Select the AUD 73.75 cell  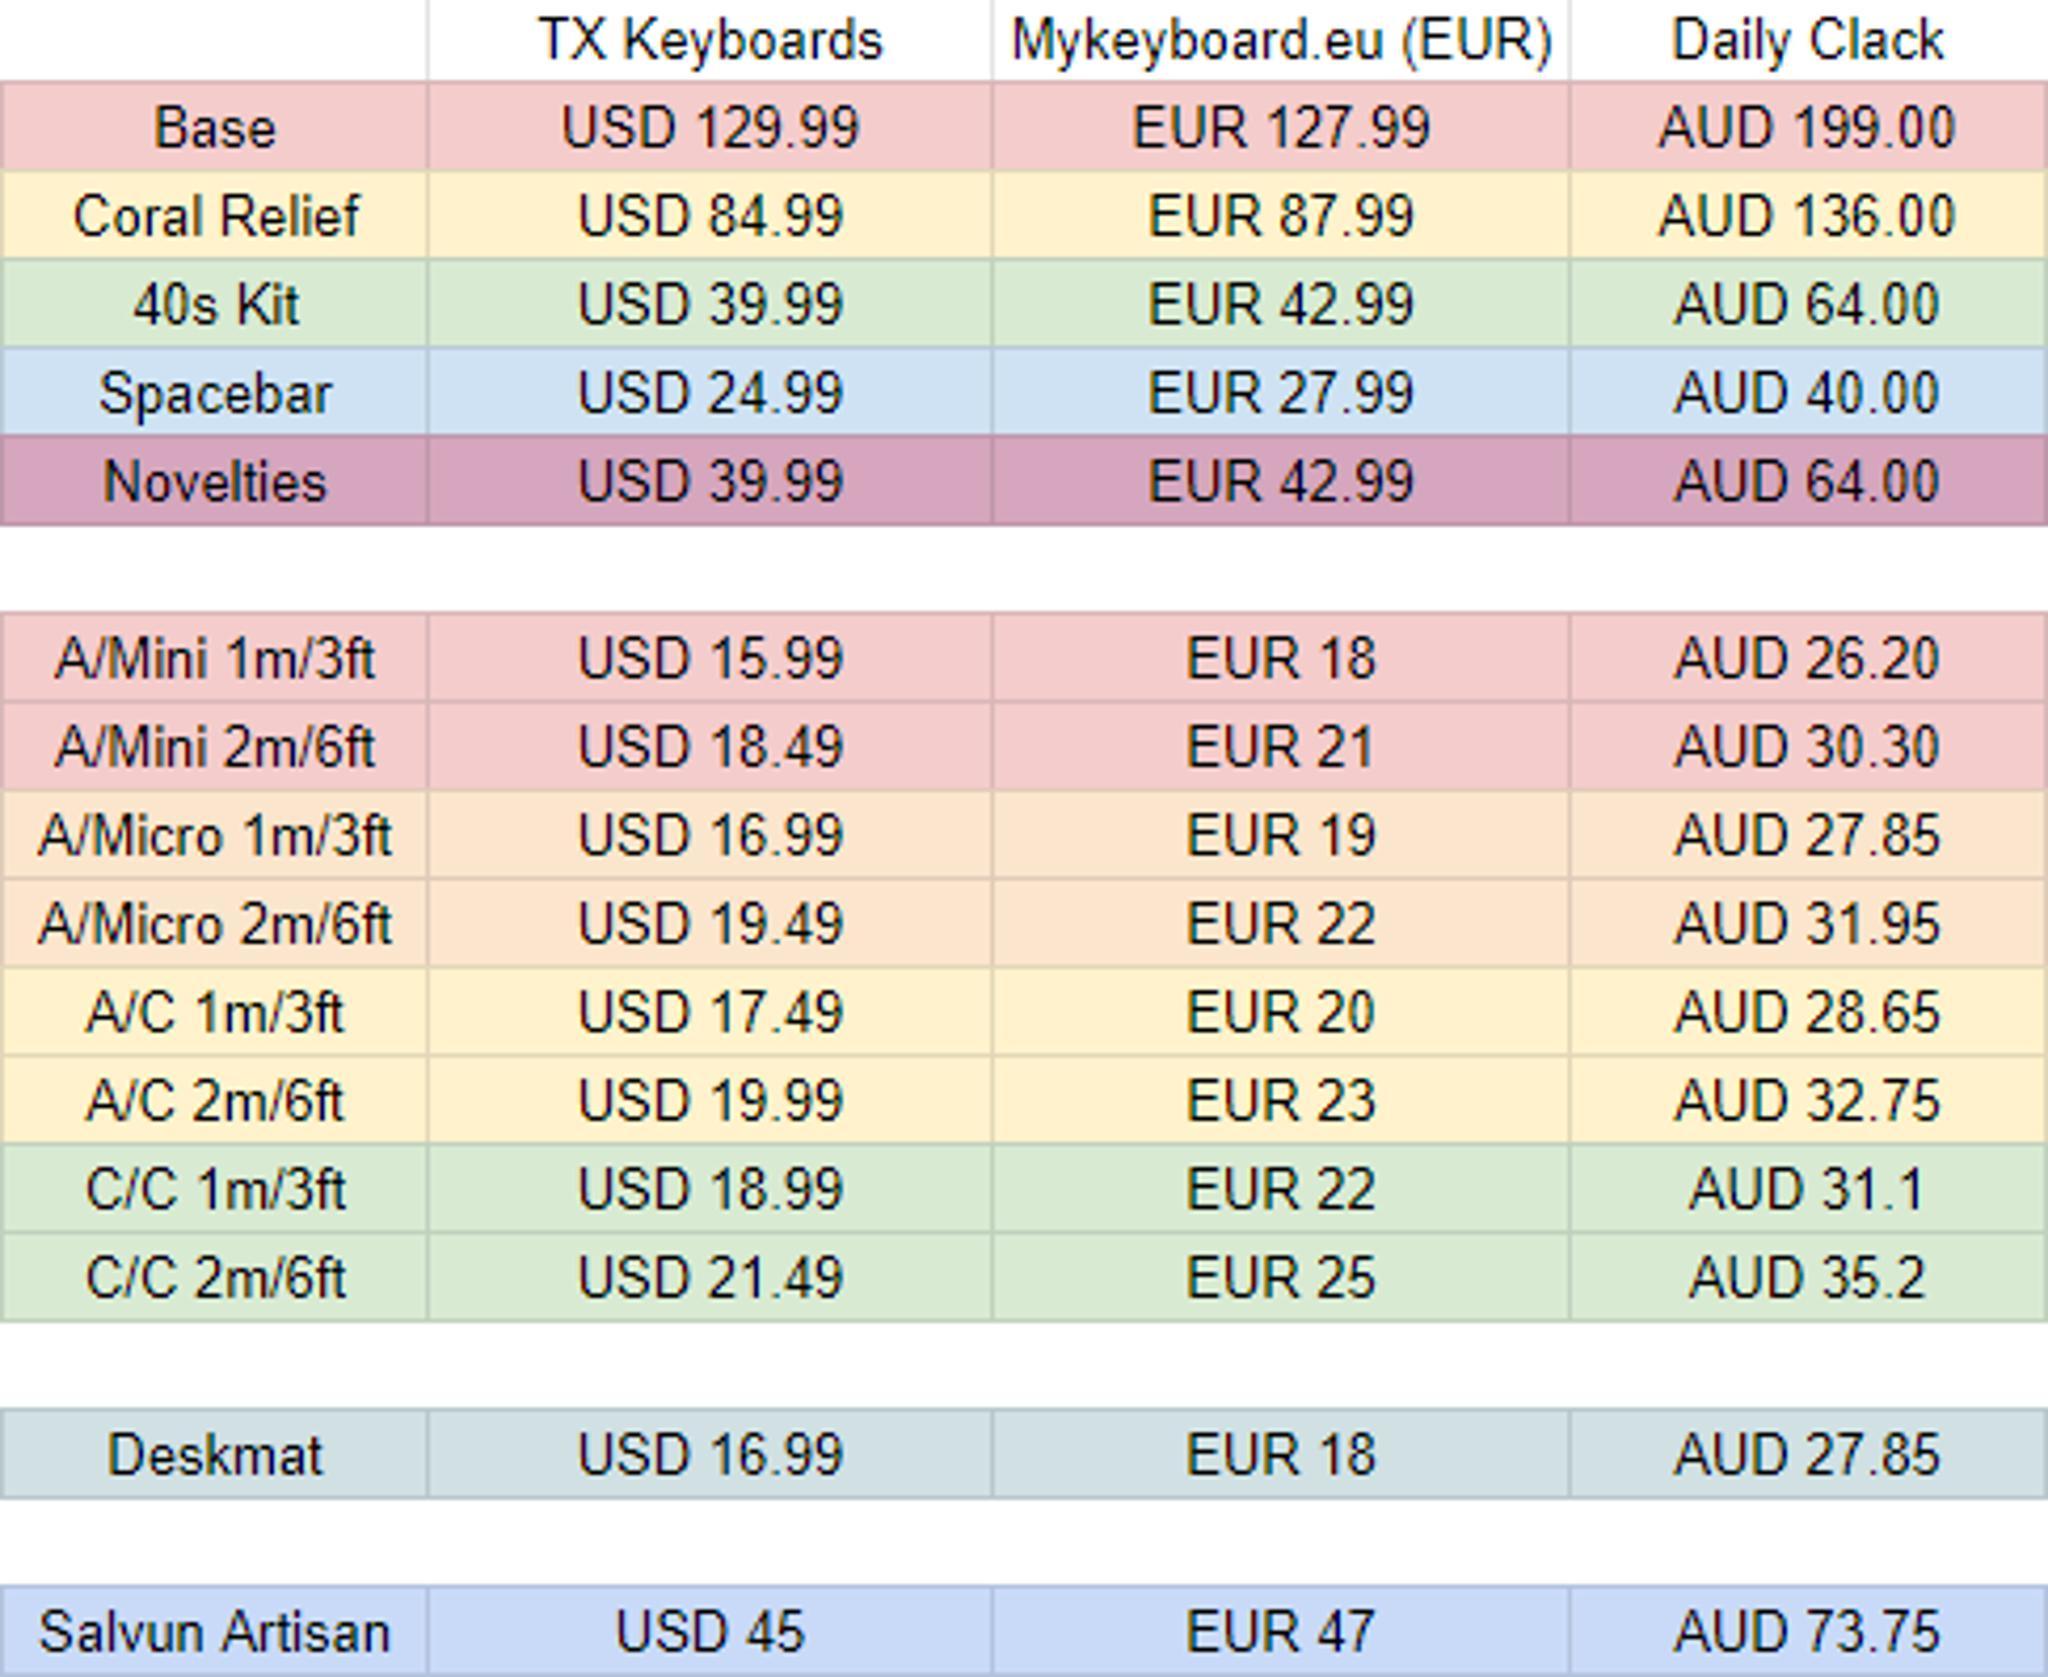tap(1807, 1631)
